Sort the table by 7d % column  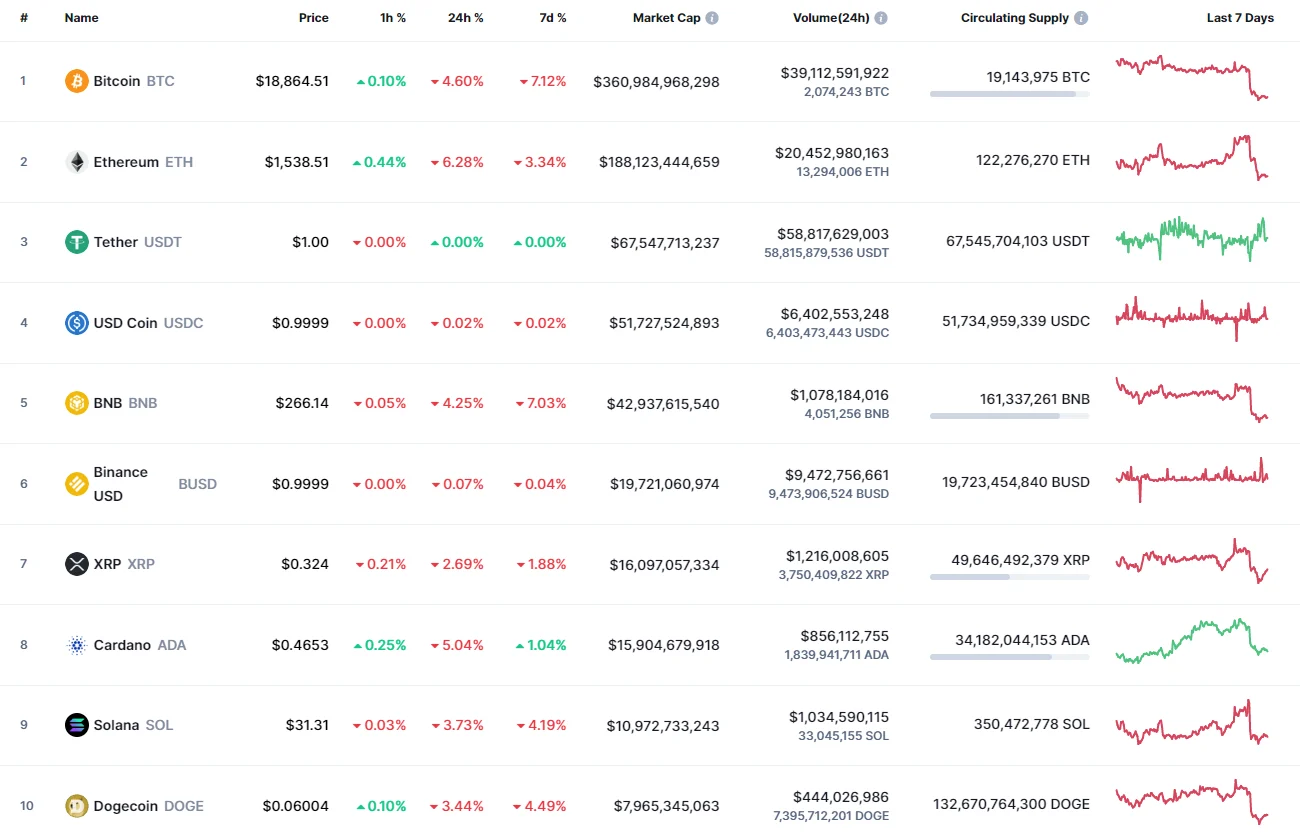553,17
